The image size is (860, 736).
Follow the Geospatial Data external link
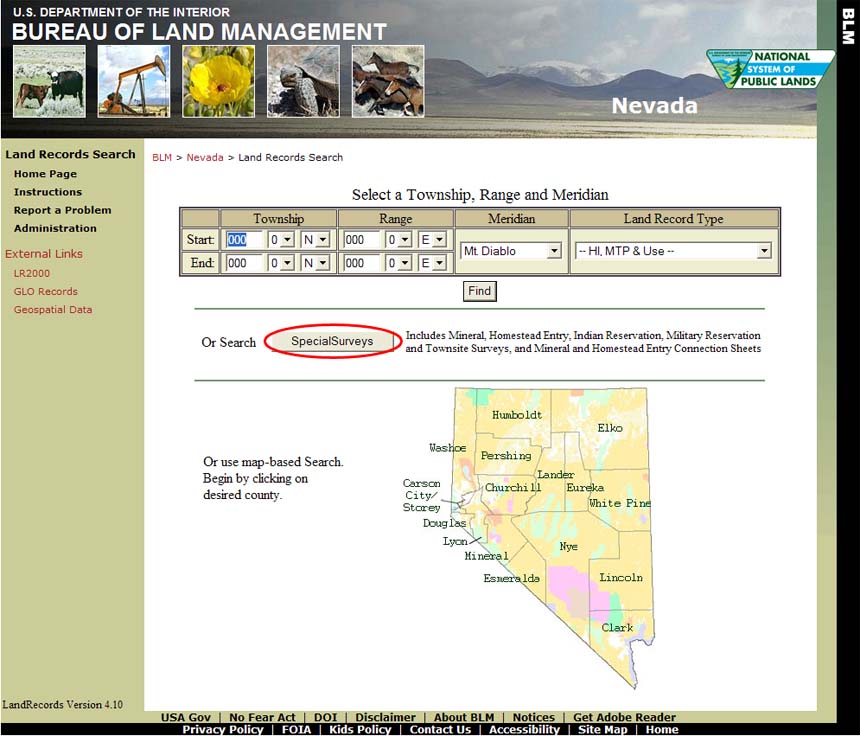[53, 309]
